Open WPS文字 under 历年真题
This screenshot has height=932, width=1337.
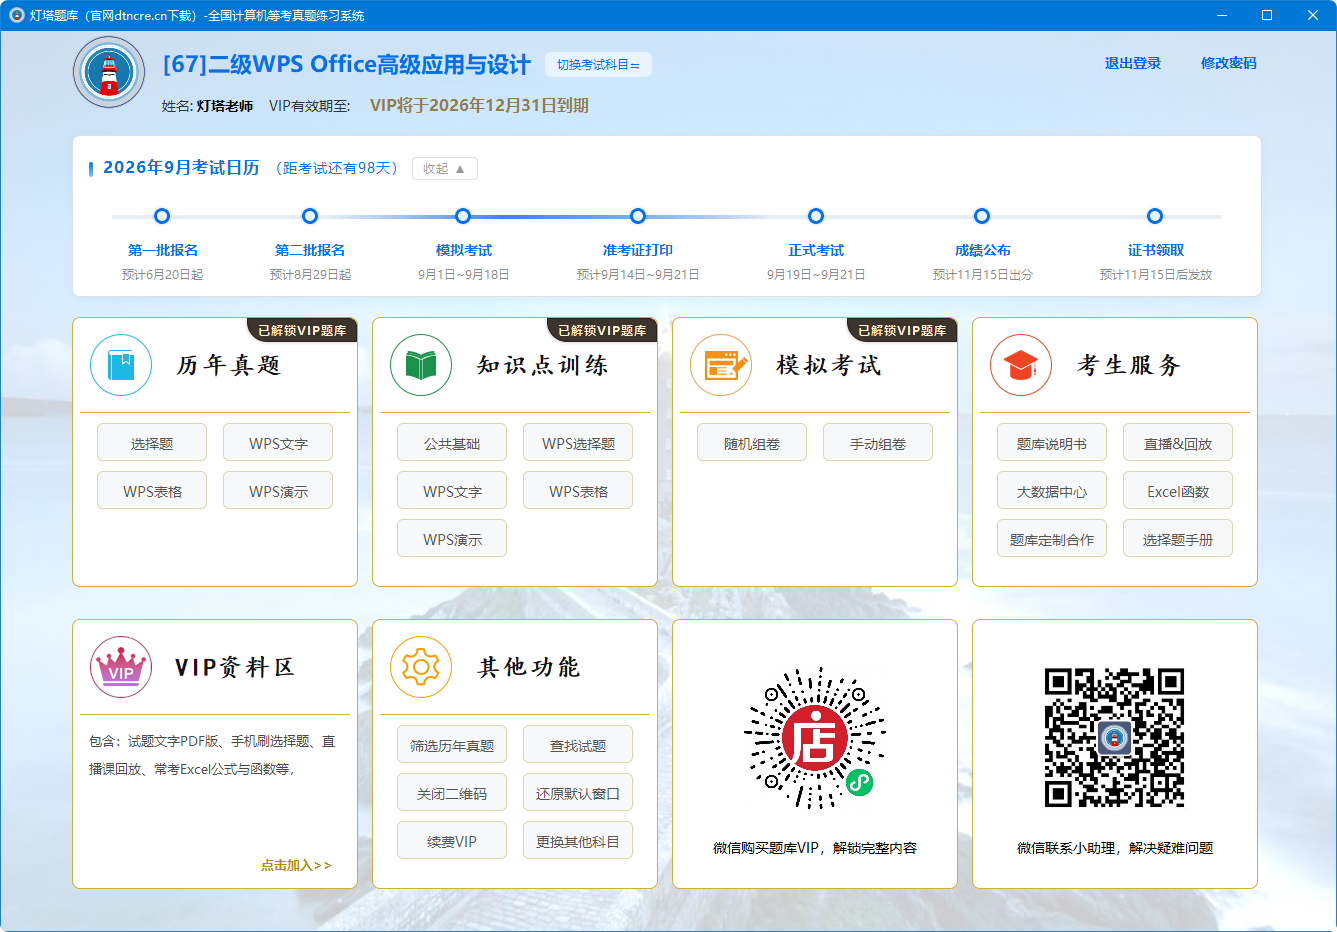click(278, 443)
